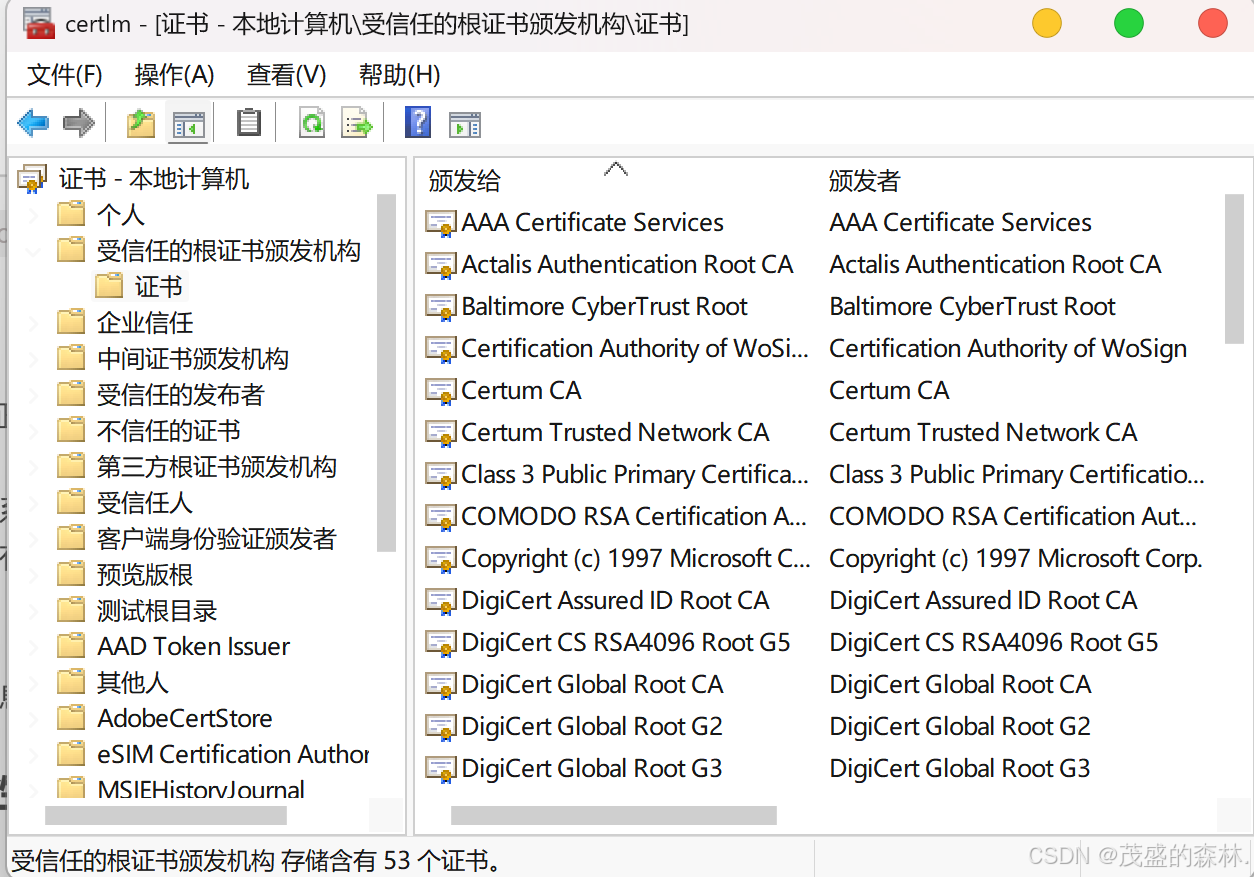Click Certification Authority of WoSign in 颁发者 column
Screen dimensions: 1254x877
tap(1008, 349)
